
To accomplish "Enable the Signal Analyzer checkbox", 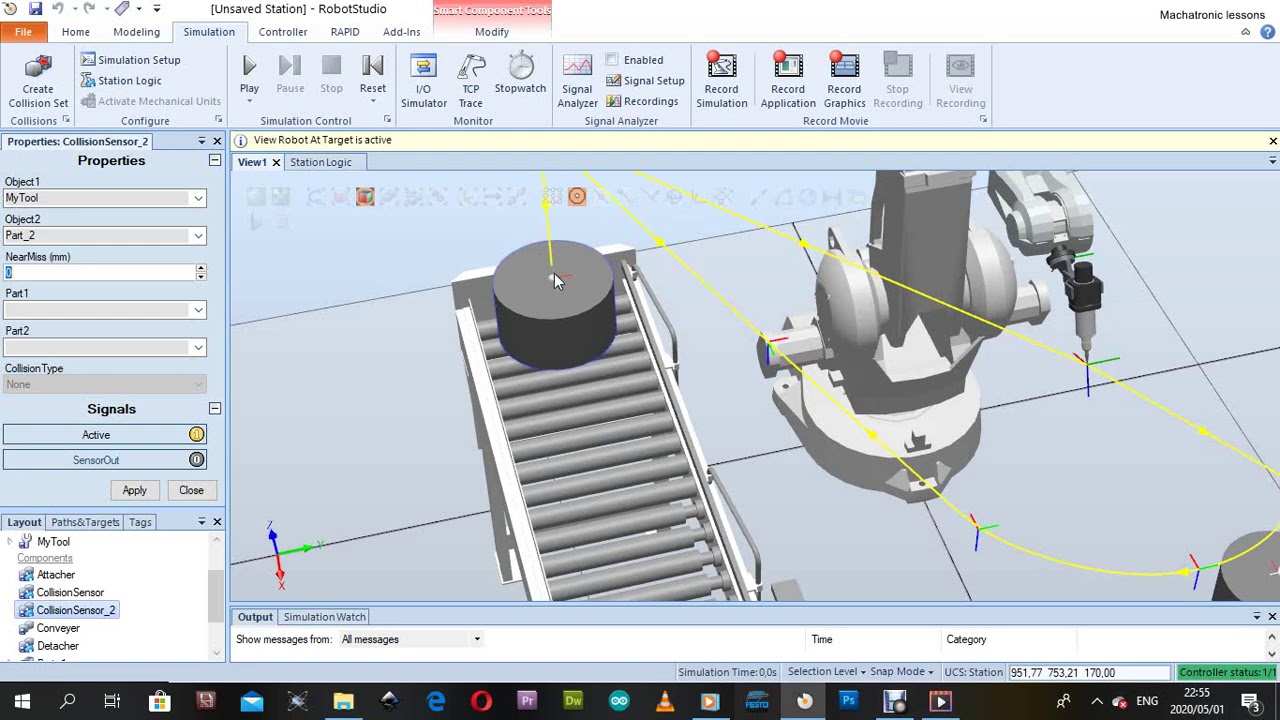I will (x=612, y=60).
